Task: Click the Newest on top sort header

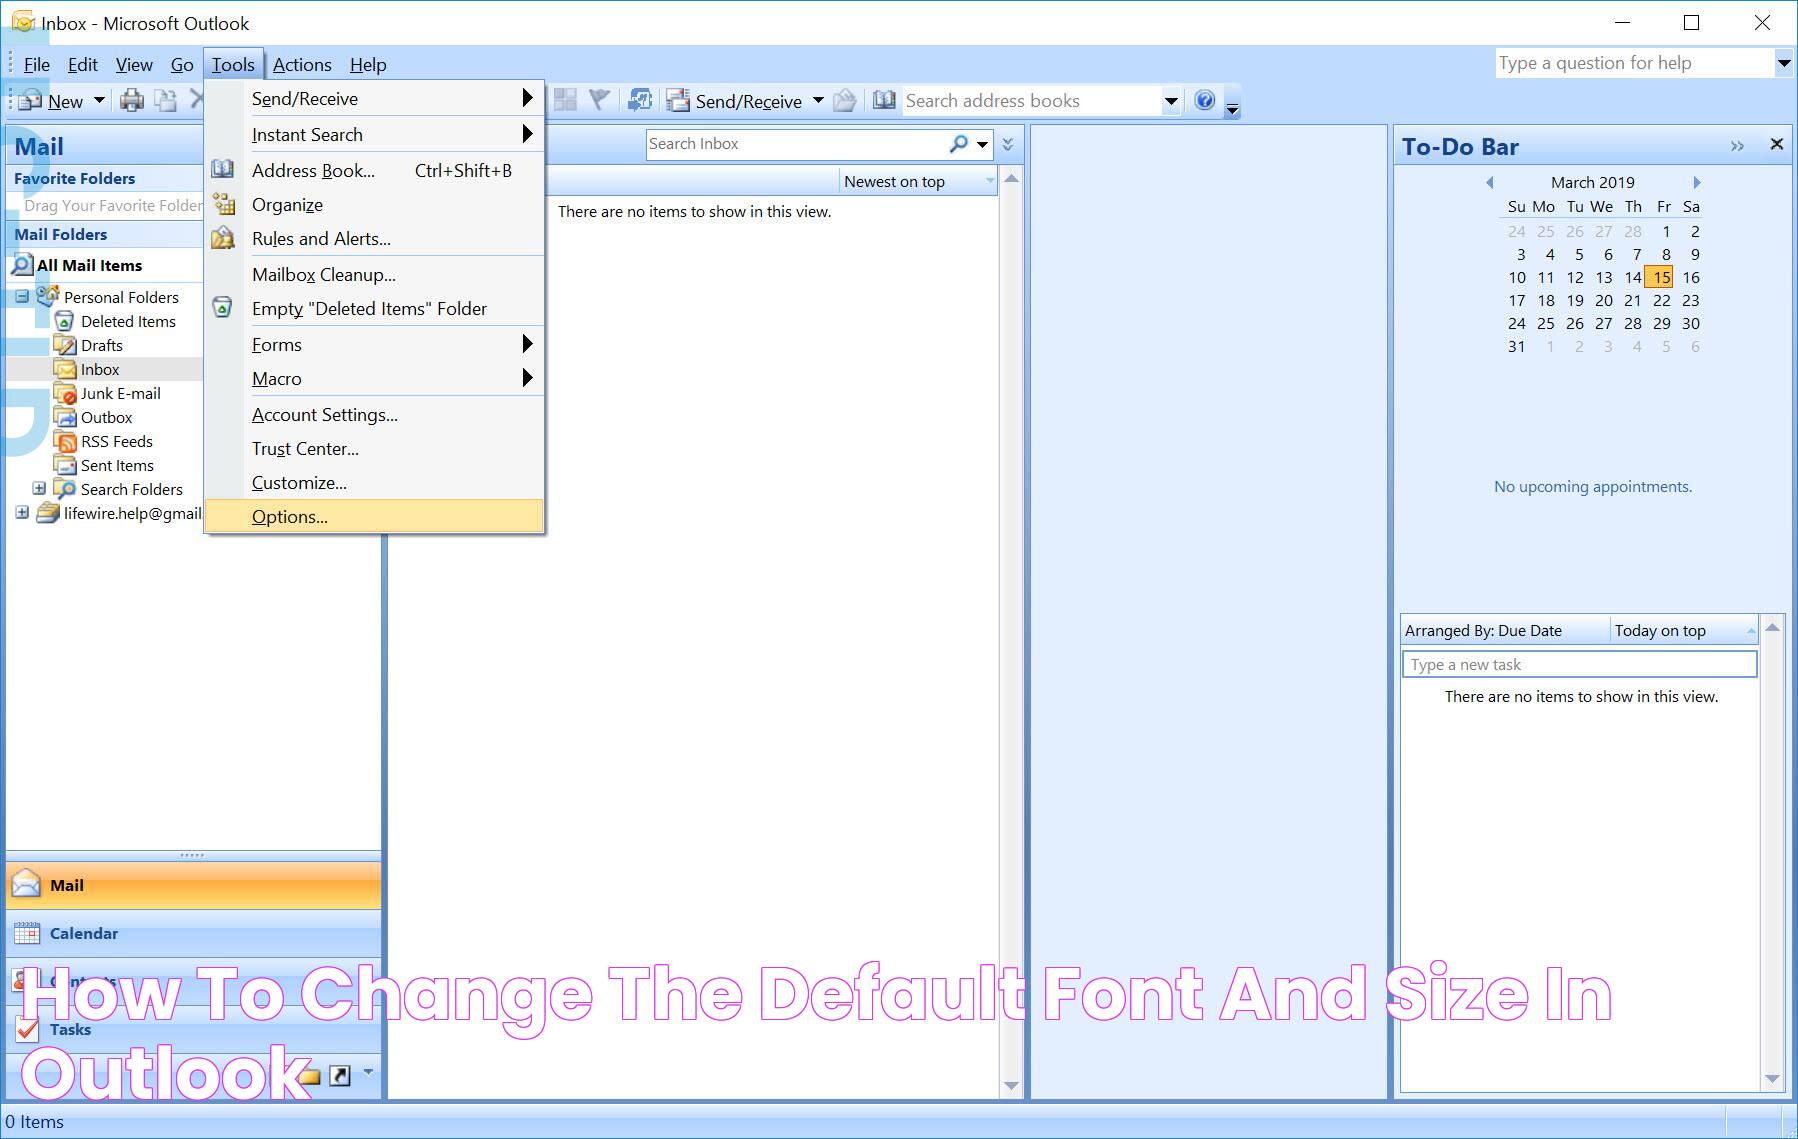Action: (918, 182)
